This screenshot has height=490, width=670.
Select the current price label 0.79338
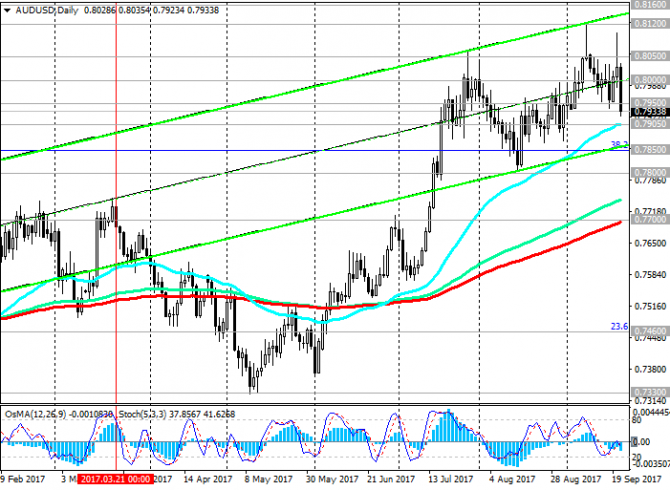click(650, 112)
